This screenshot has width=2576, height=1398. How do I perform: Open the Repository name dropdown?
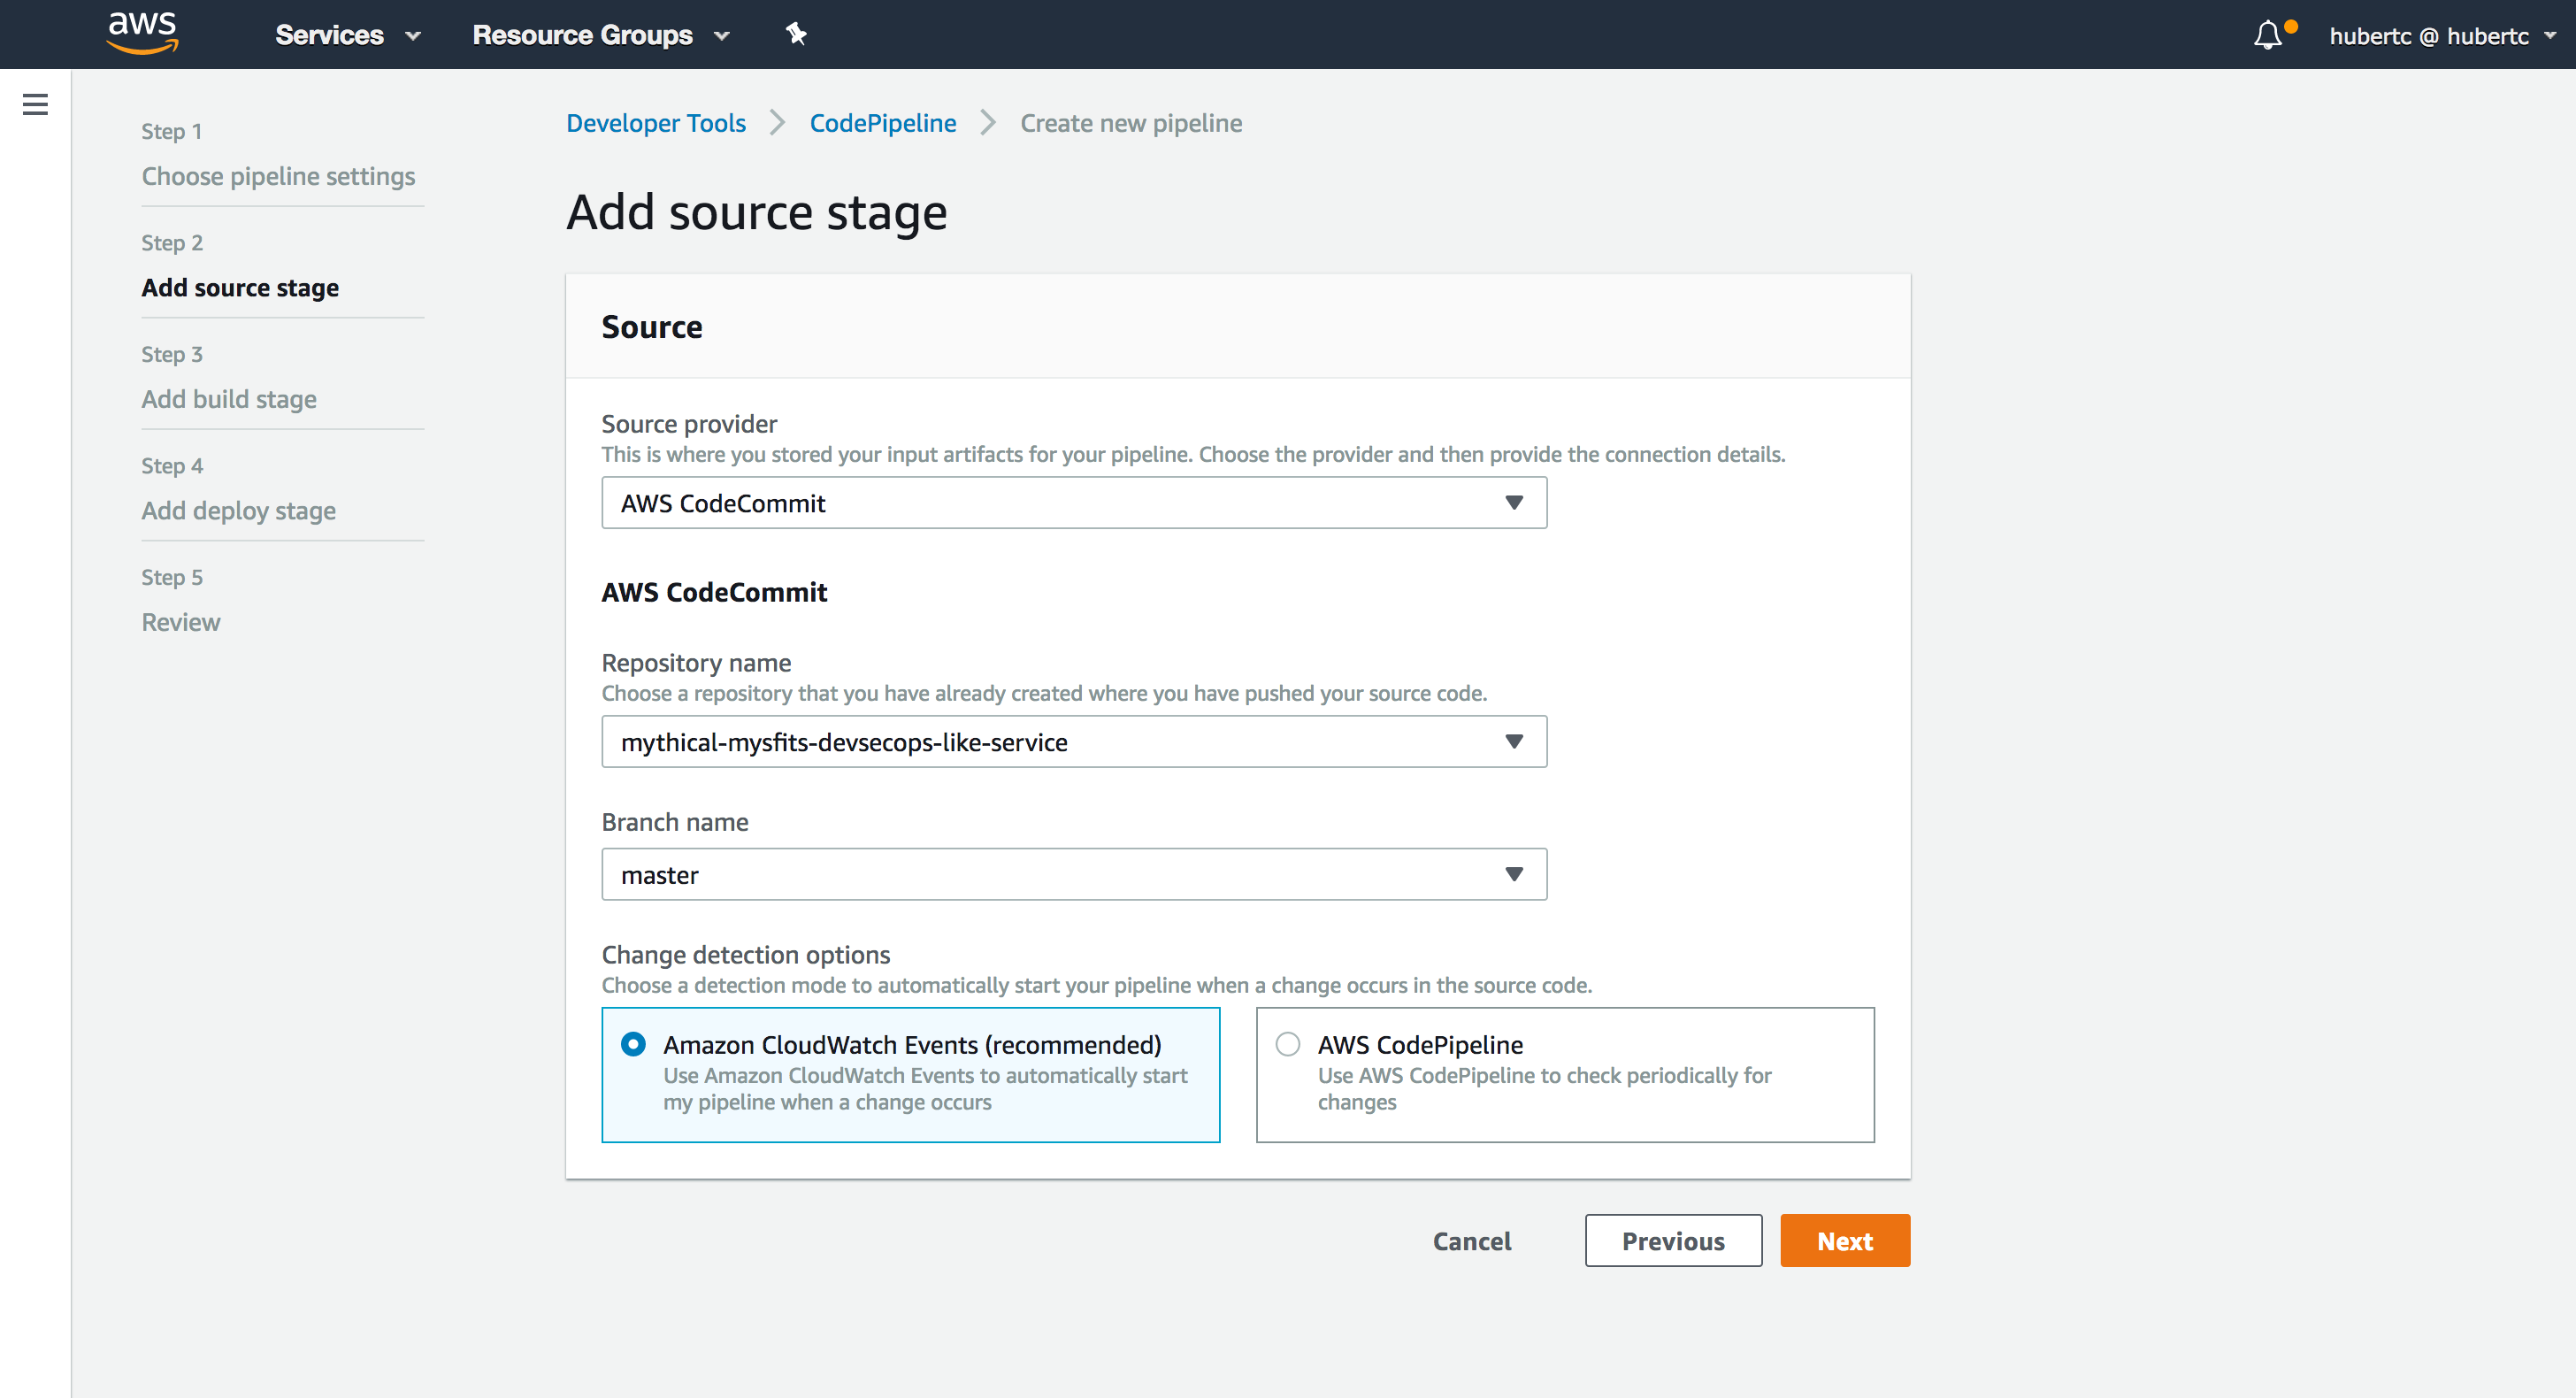coord(1074,742)
